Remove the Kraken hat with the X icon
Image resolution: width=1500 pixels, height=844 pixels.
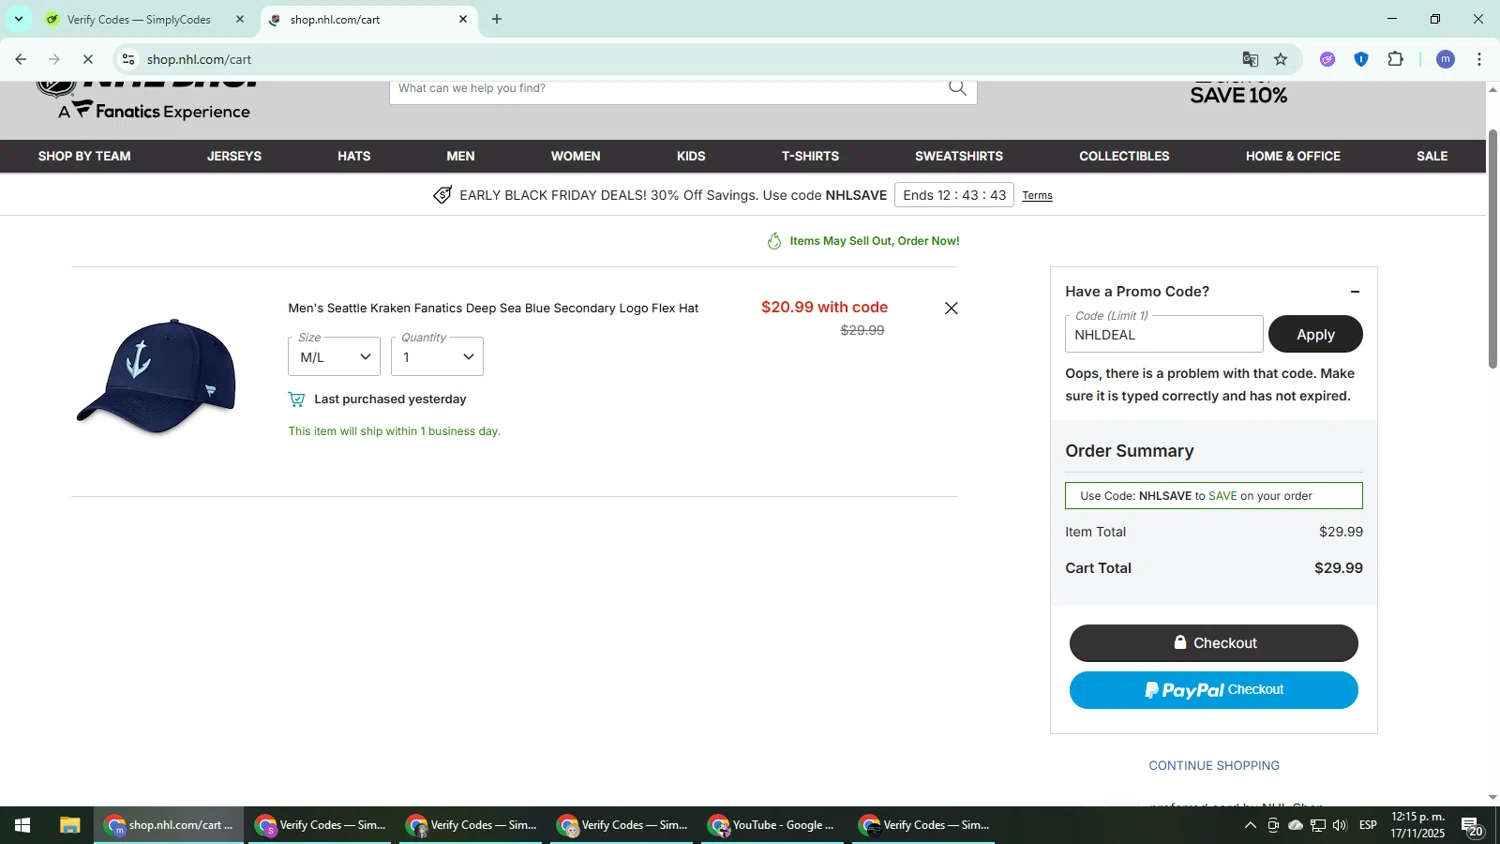point(951,308)
